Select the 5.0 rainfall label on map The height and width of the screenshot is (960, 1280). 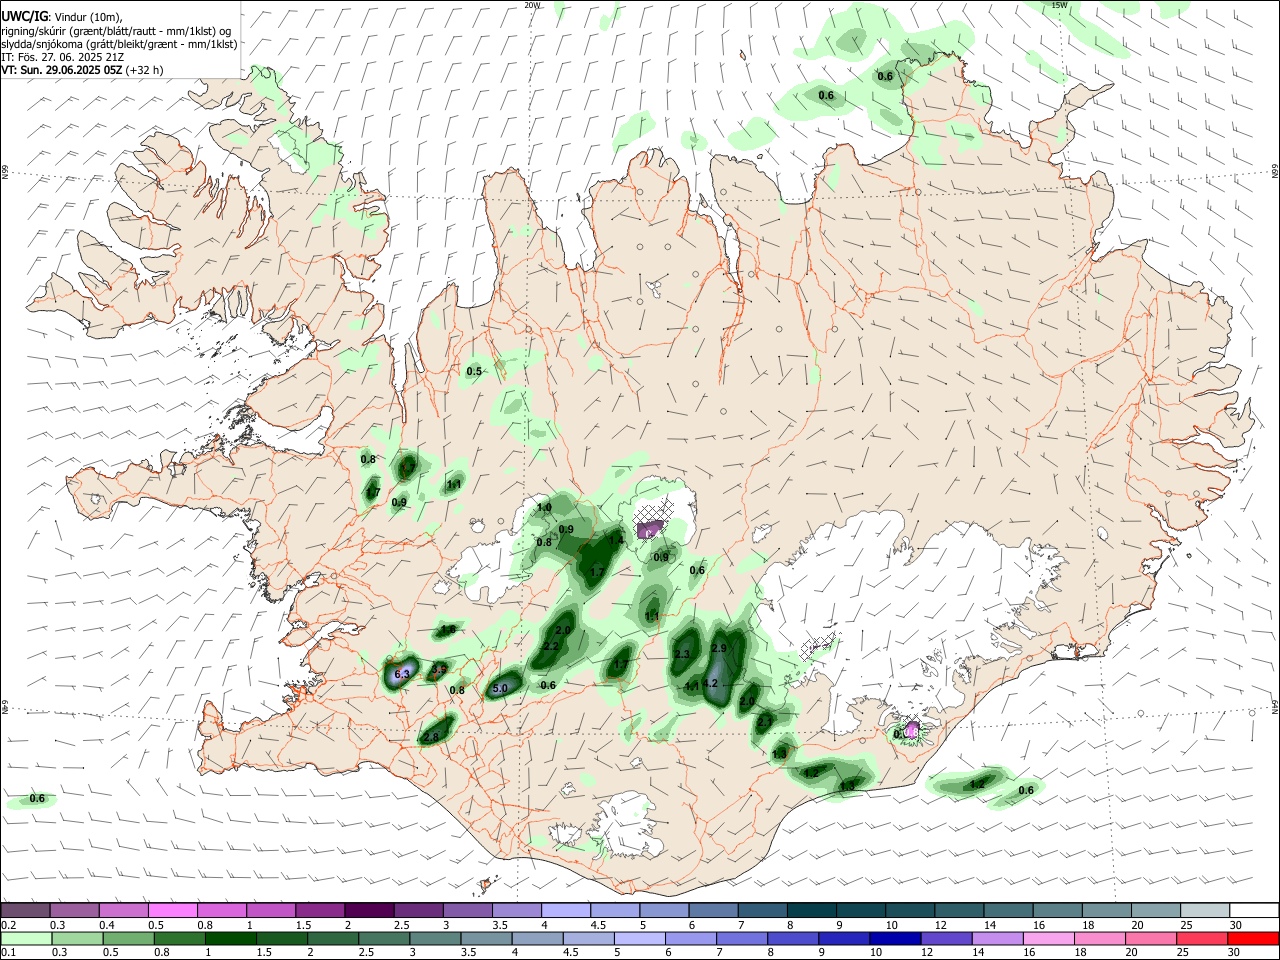click(x=500, y=688)
